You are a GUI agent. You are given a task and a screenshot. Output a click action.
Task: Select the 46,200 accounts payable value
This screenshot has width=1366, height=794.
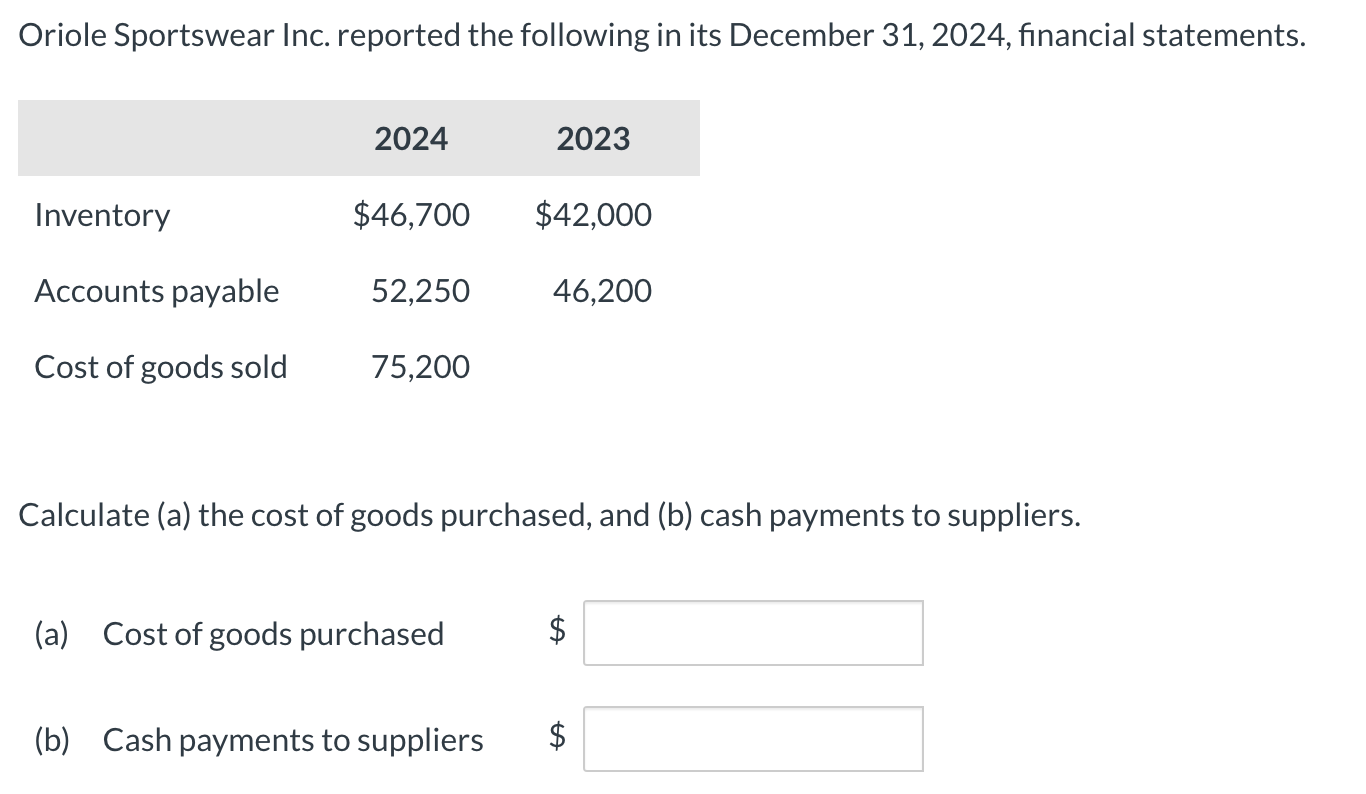[x=602, y=291]
